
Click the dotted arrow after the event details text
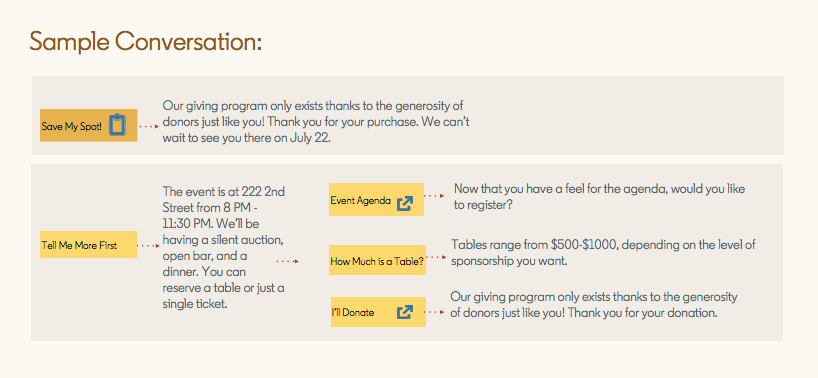(x=287, y=261)
